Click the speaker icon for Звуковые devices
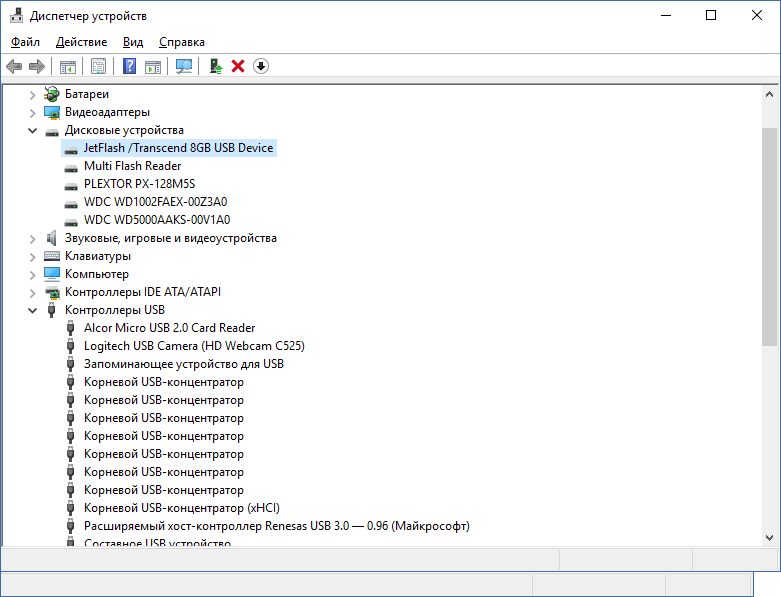 pyautogui.click(x=52, y=239)
